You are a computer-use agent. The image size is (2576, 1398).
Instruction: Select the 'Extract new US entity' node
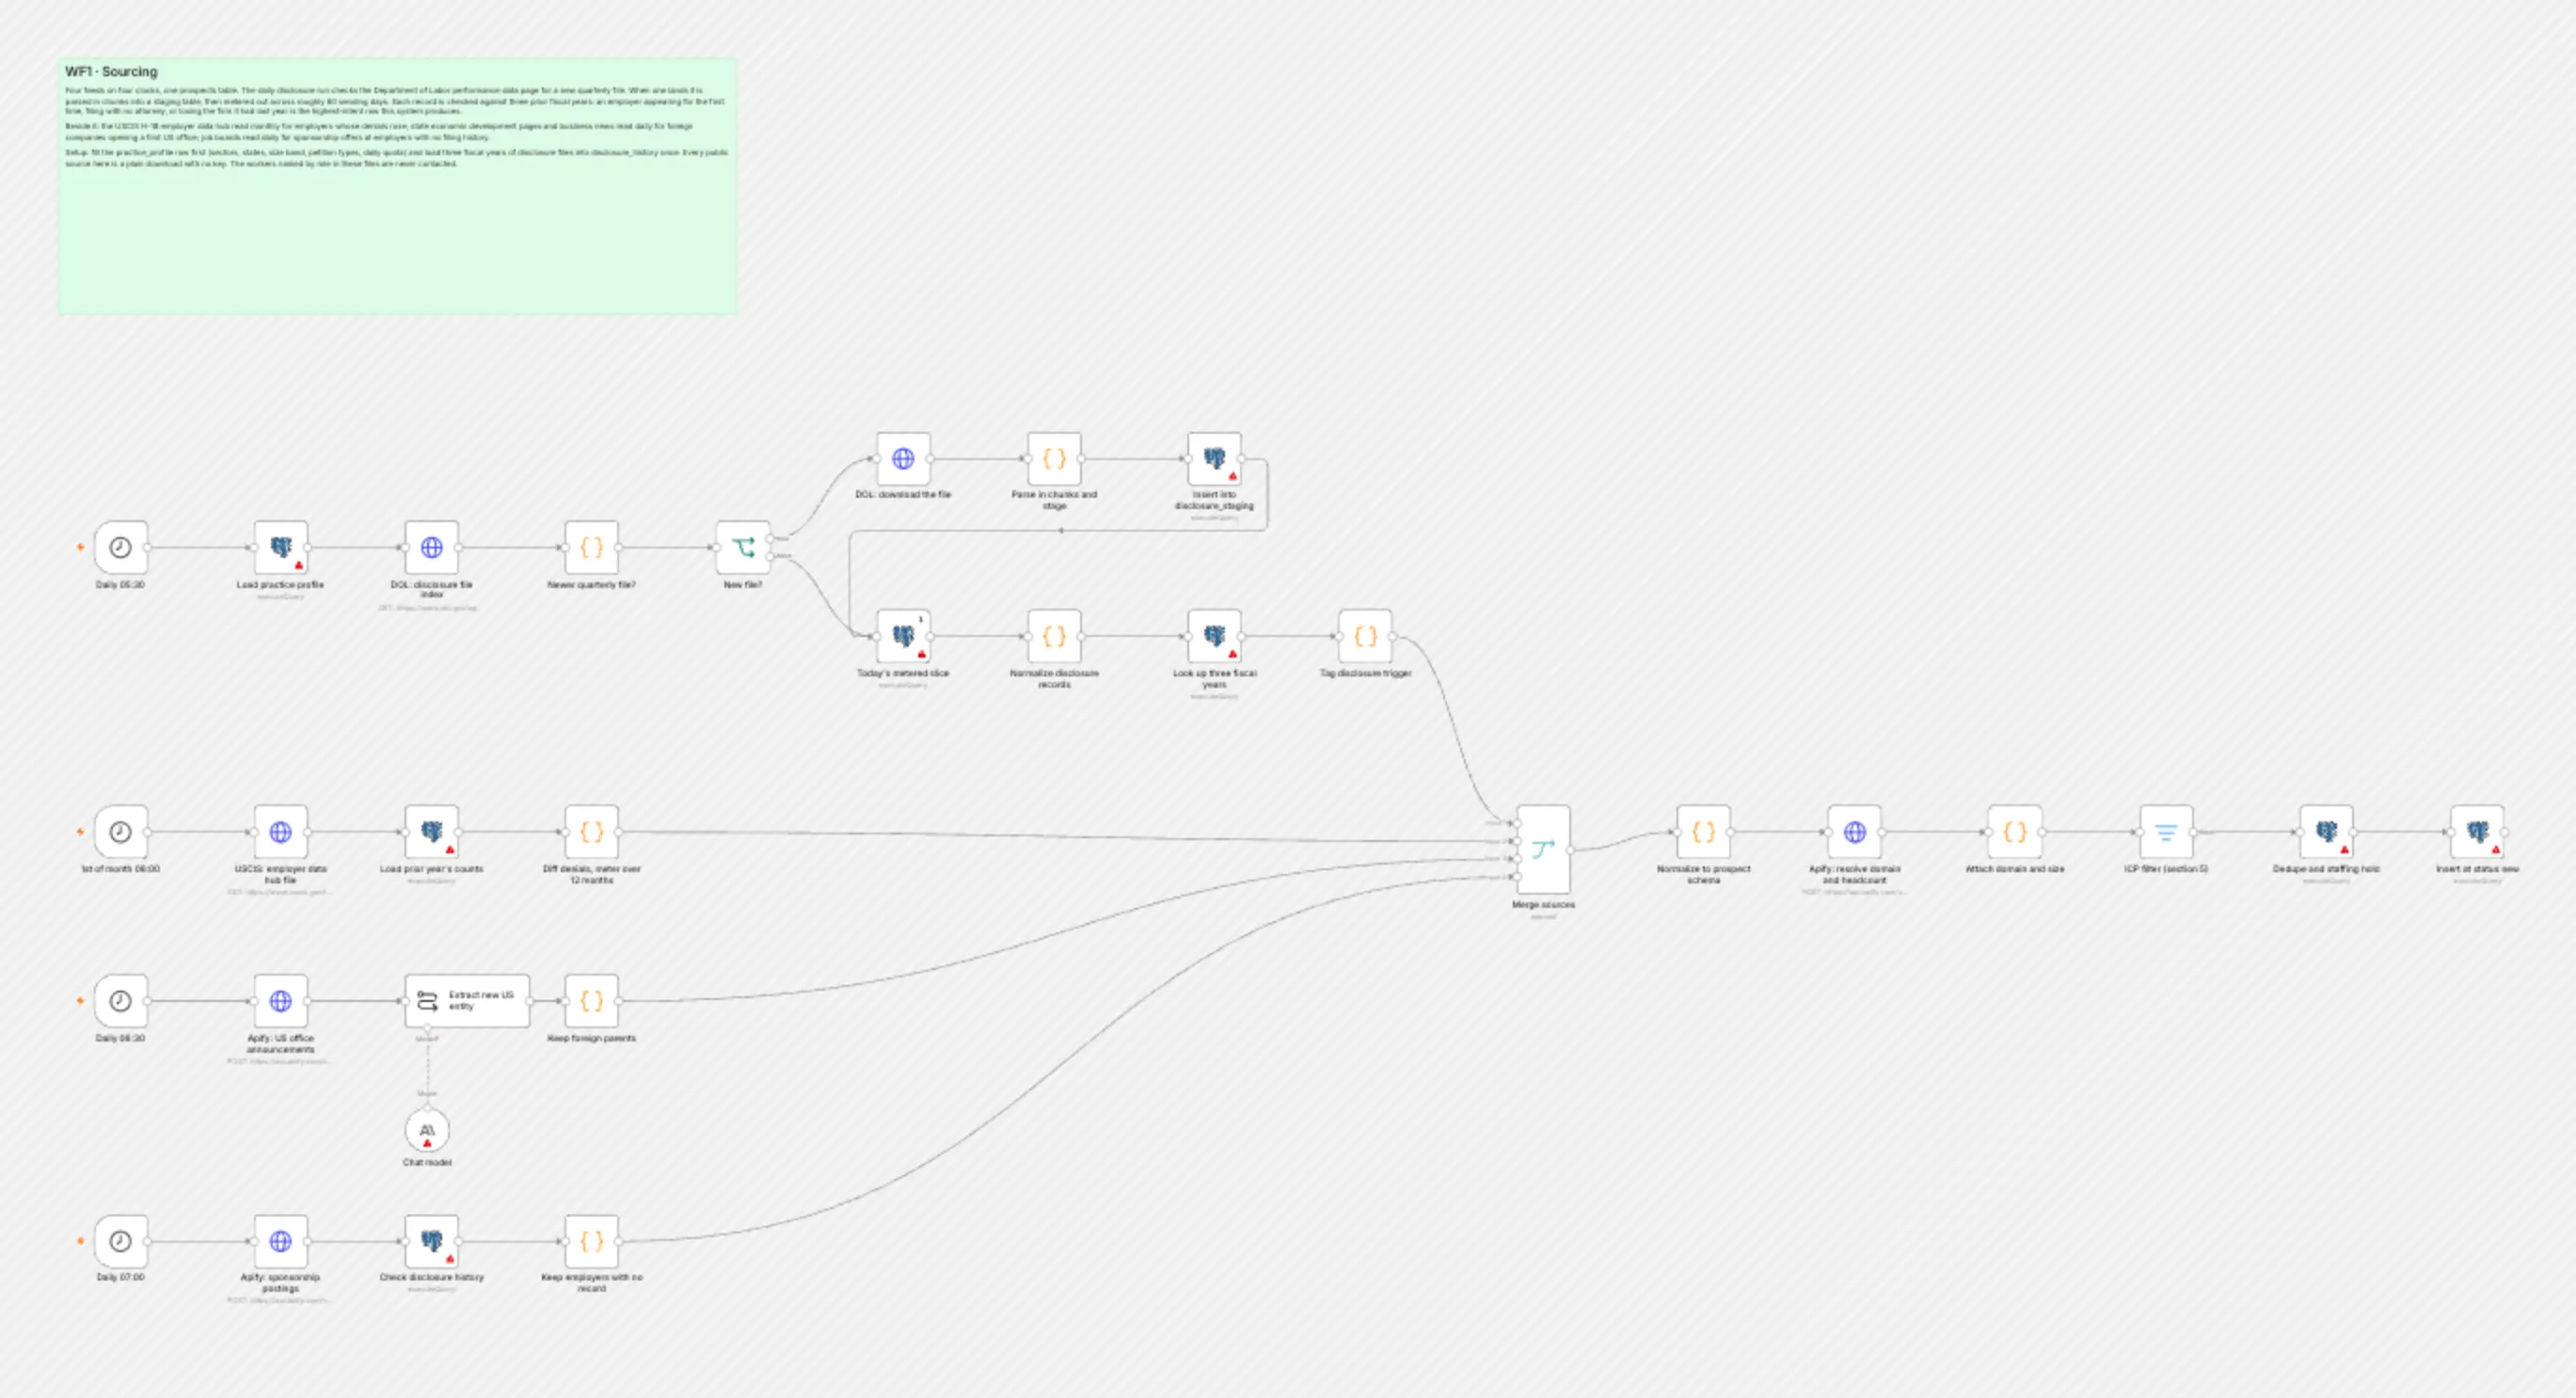coord(467,1001)
